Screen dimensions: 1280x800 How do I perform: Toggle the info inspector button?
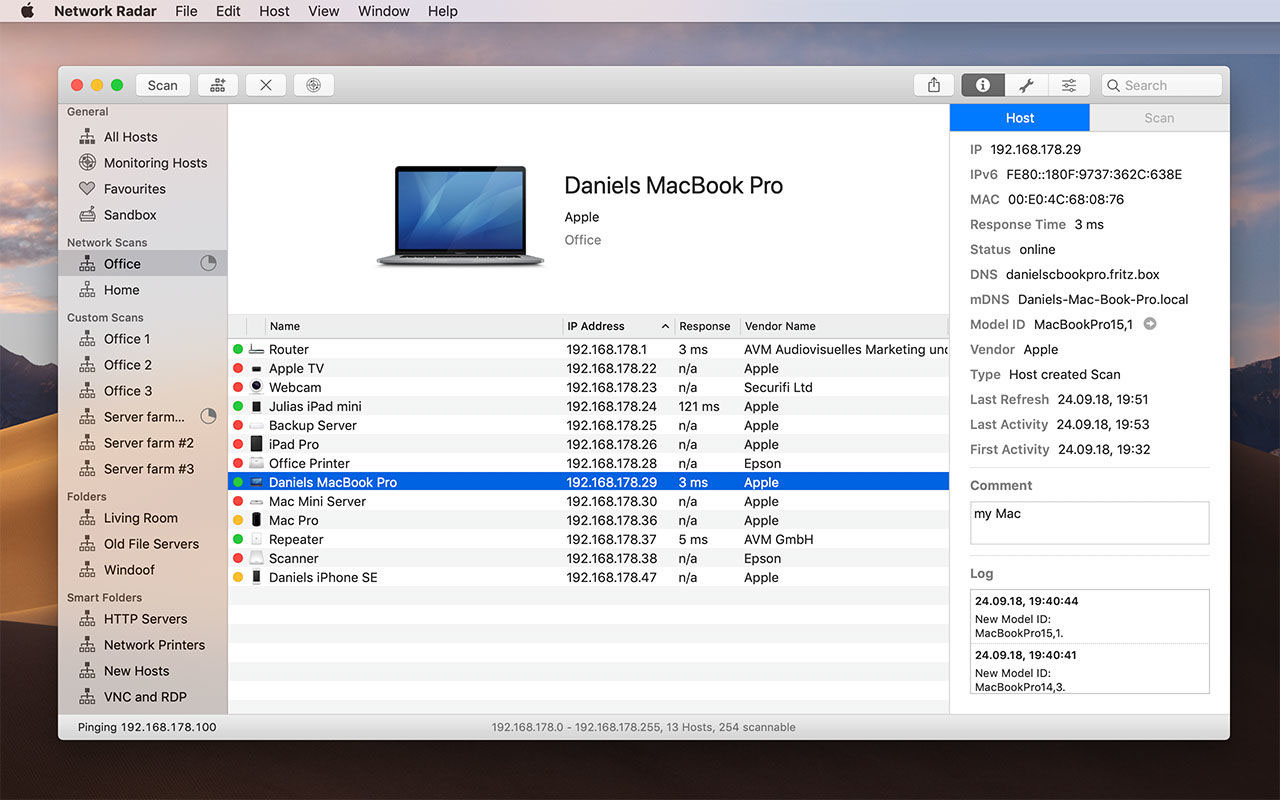click(x=983, y=85)
